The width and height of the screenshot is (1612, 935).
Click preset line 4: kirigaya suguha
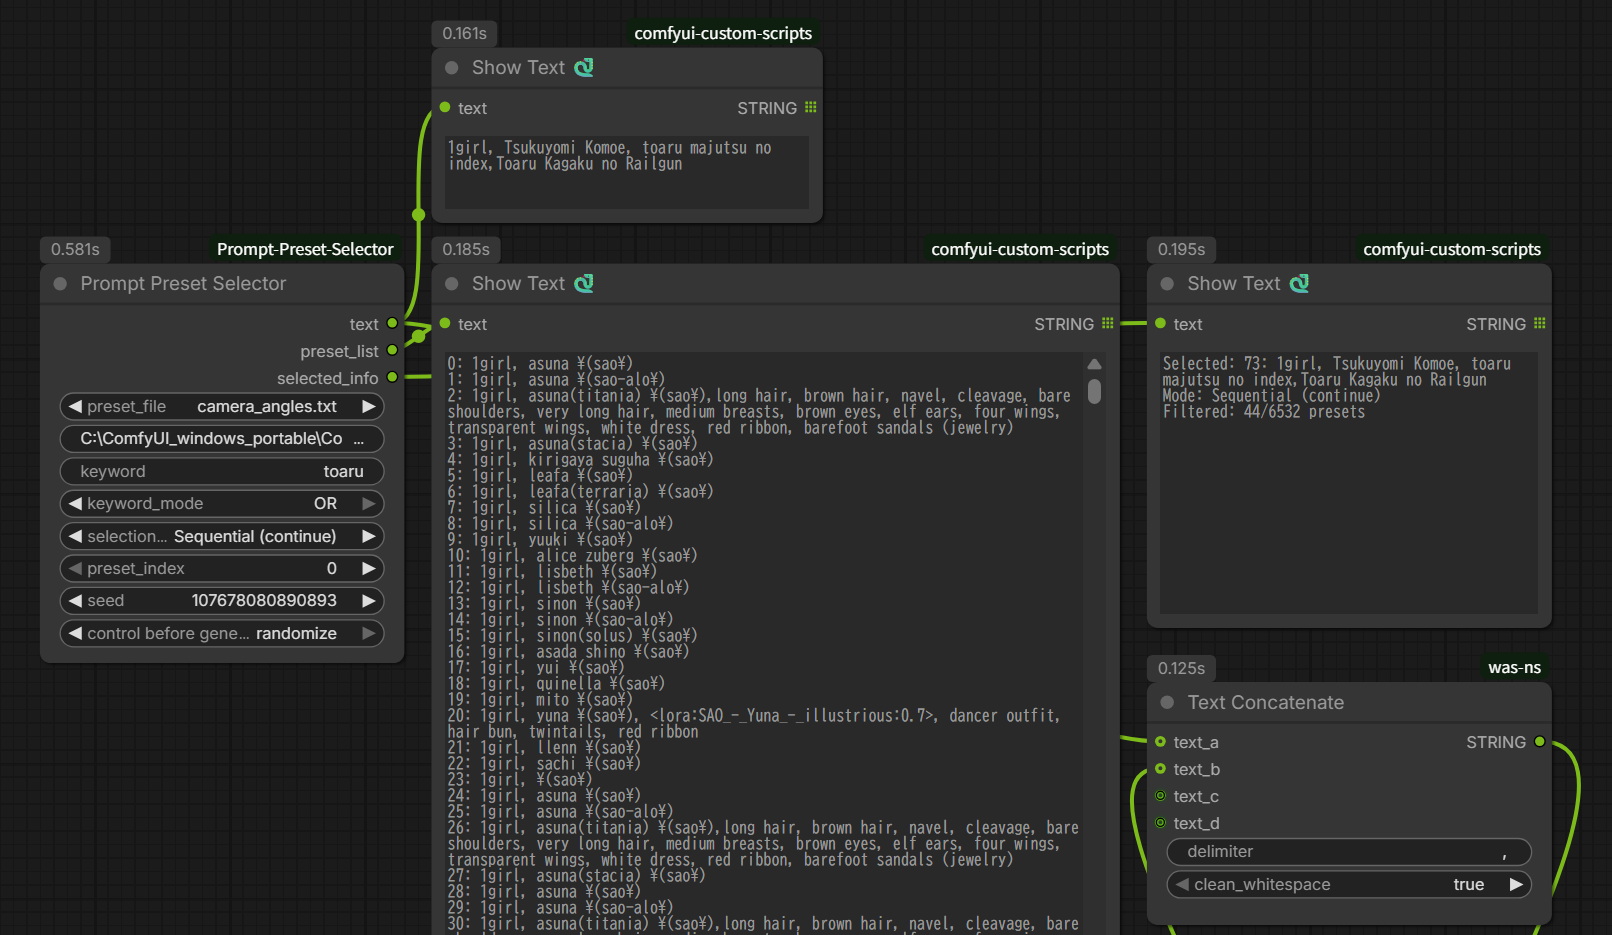[x=580, y=460]
